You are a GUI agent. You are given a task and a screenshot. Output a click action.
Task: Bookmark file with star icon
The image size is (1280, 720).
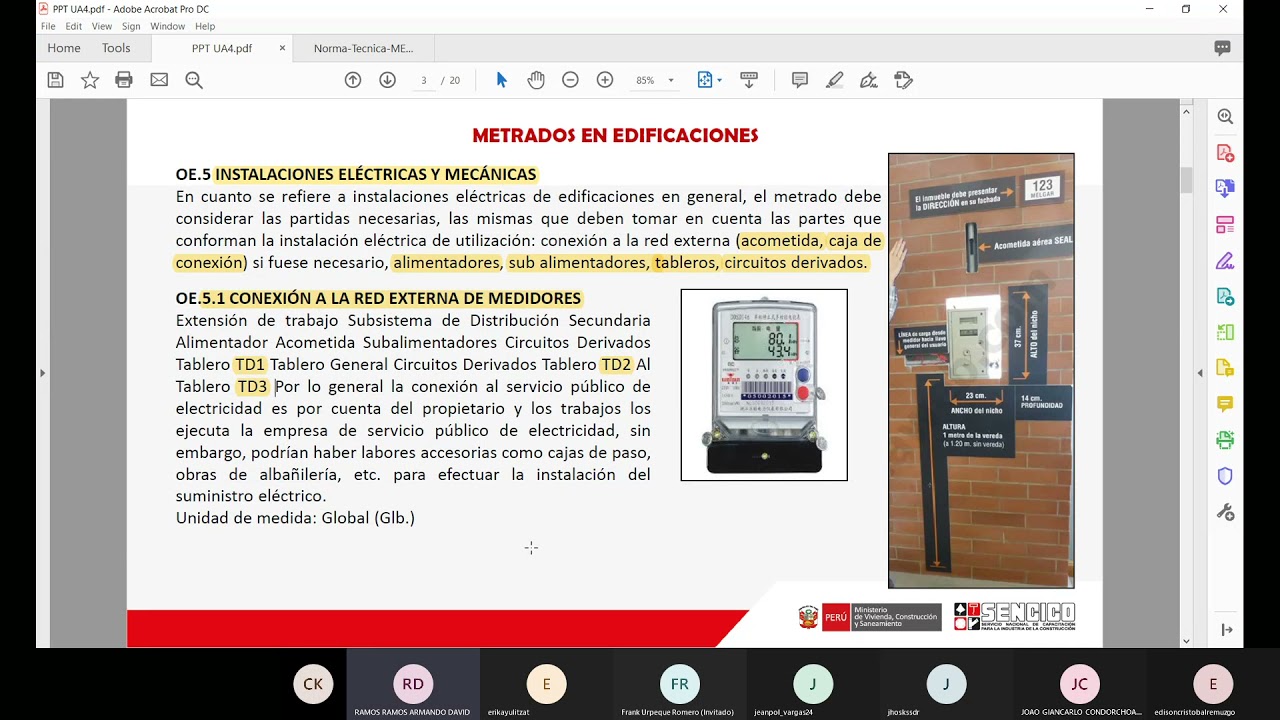[x=90, y=80]
